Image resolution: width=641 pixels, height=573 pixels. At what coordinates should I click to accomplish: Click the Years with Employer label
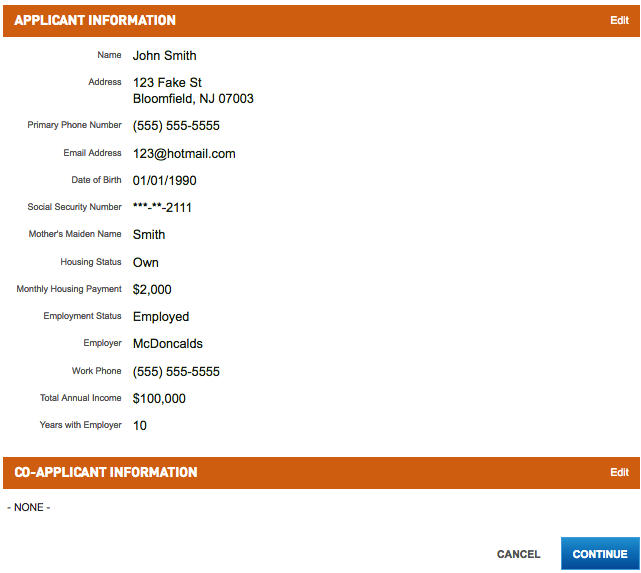point(81,425)
